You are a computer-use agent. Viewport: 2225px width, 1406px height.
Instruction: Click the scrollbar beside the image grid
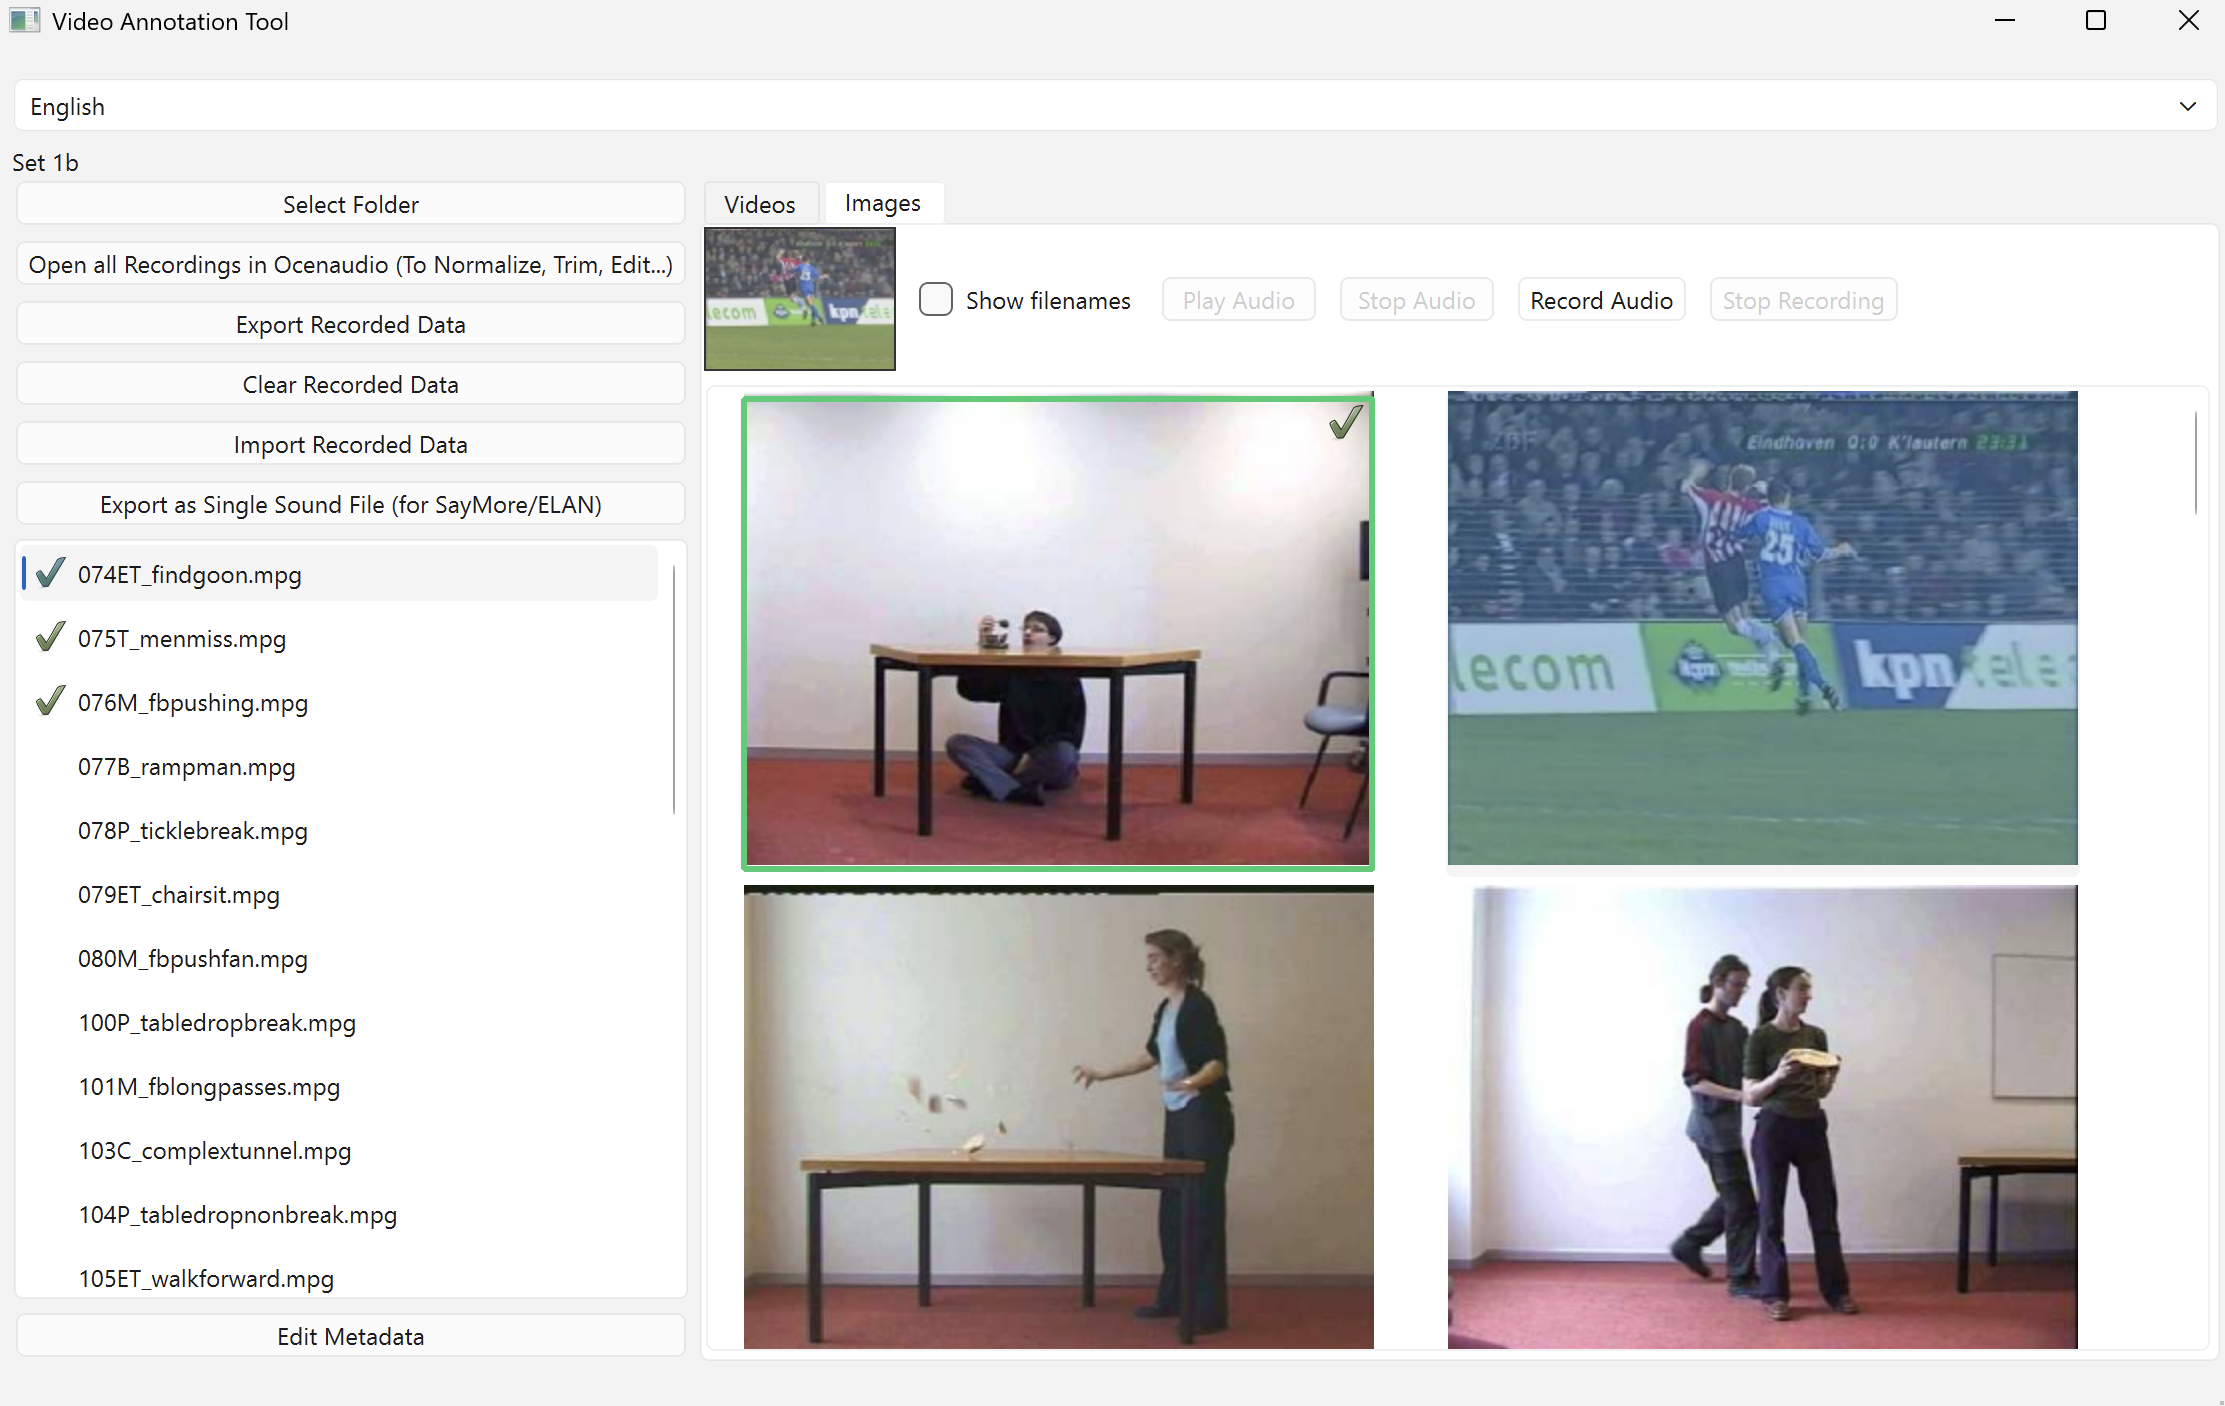click(x=2197, y=462)
